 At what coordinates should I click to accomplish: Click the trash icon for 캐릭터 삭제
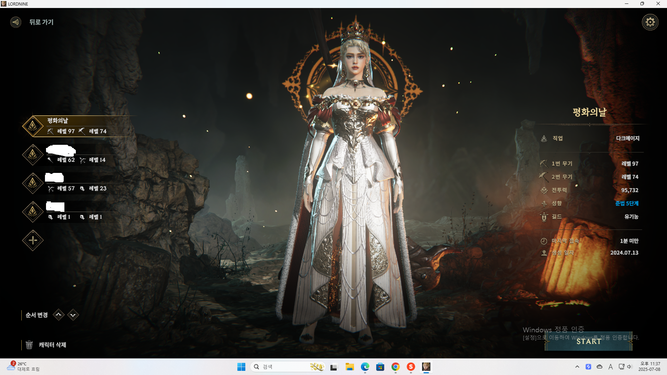pos(29,344)
